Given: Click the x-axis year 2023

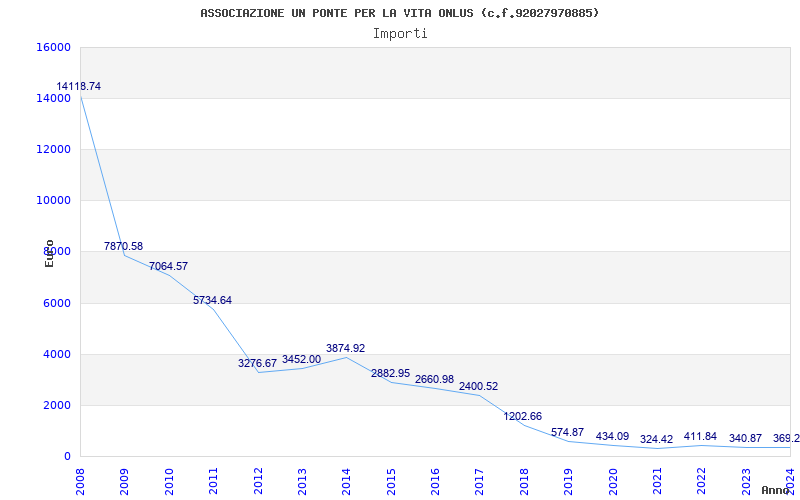Looking at the screenshot, I should (x=746, y=481).
